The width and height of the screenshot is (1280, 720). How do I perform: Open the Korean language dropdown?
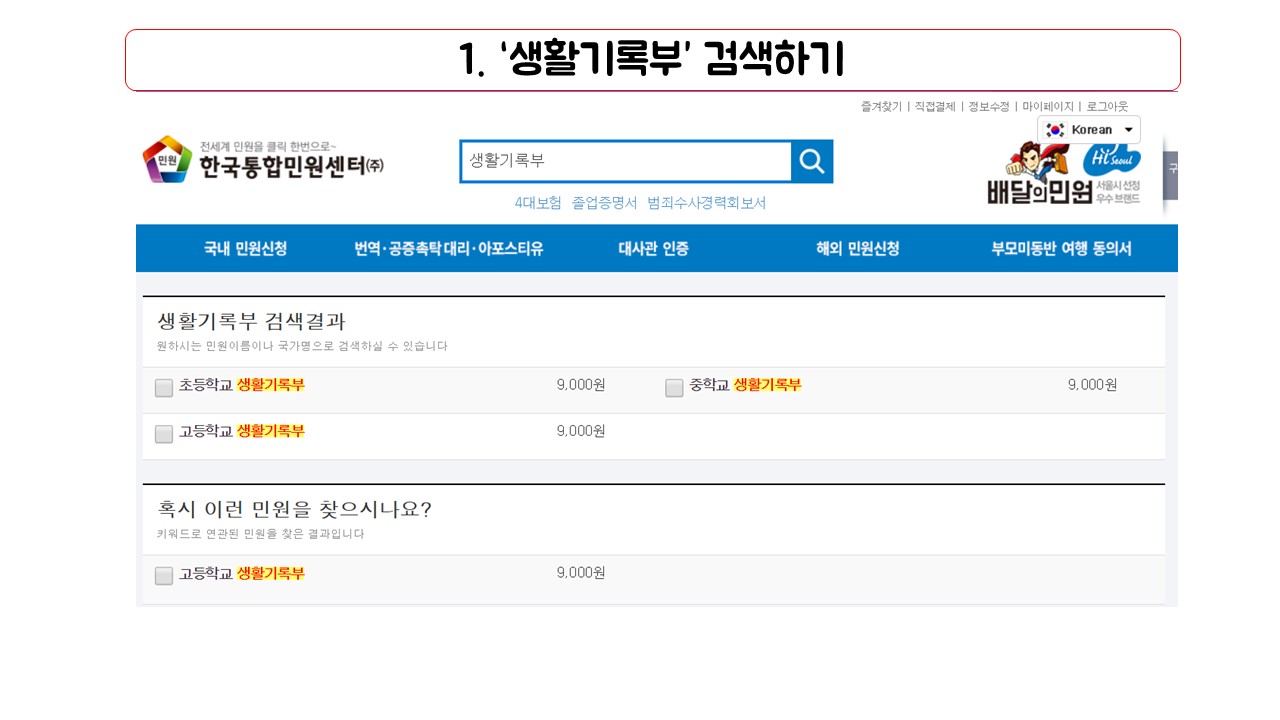click(1089, 130)
